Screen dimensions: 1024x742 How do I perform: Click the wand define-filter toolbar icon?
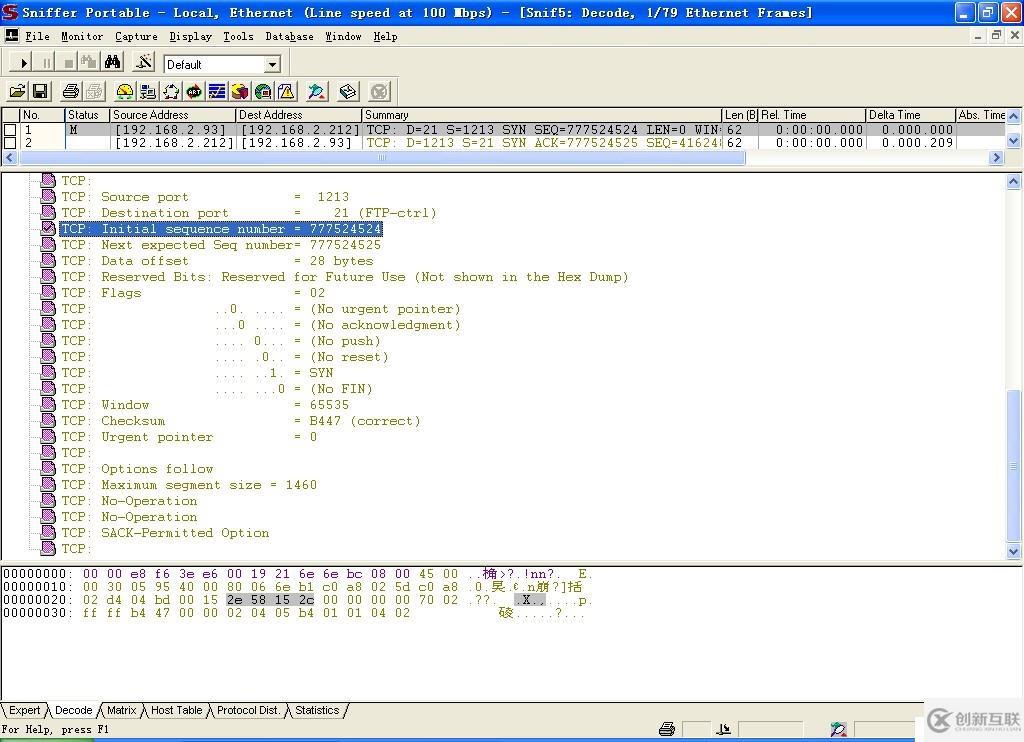pyautogui.click(x=143, y=63)
